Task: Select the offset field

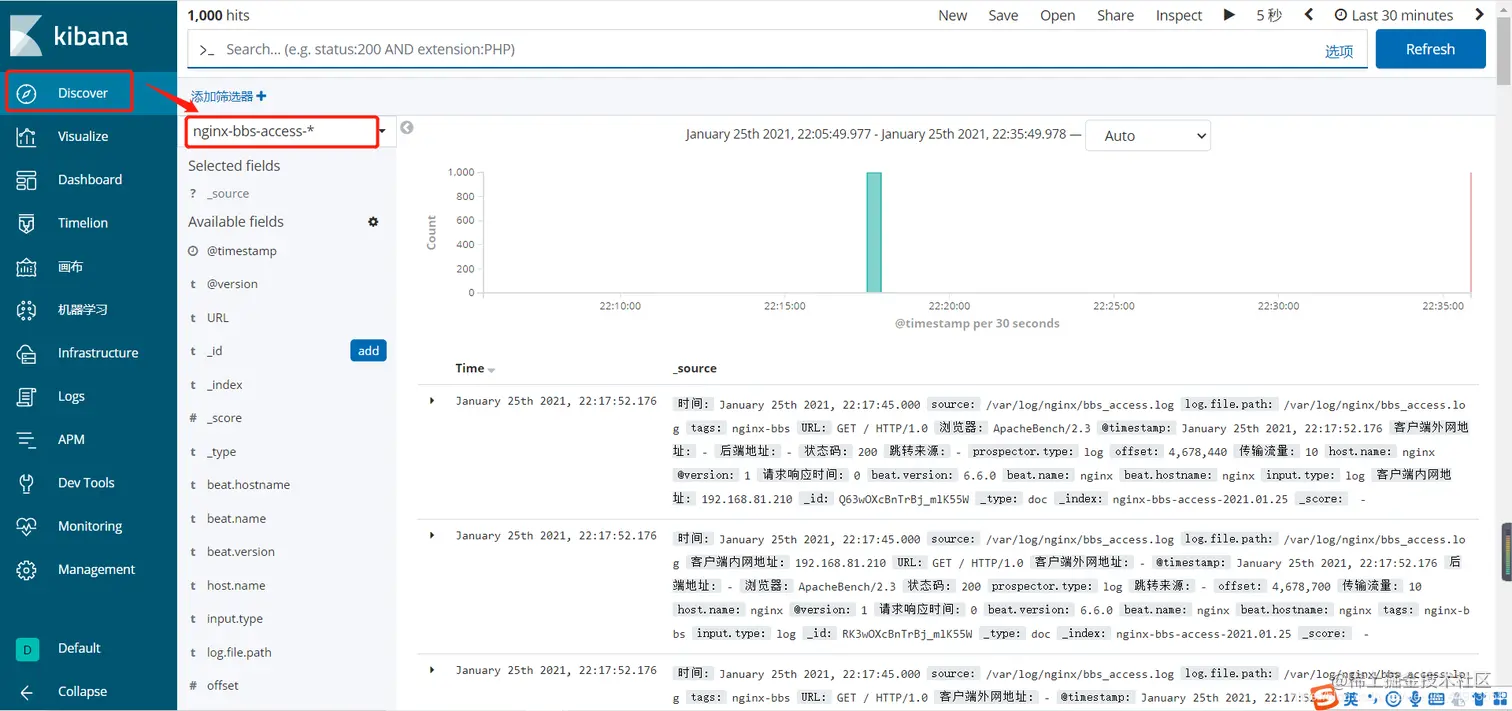Action: click(223, 686)
